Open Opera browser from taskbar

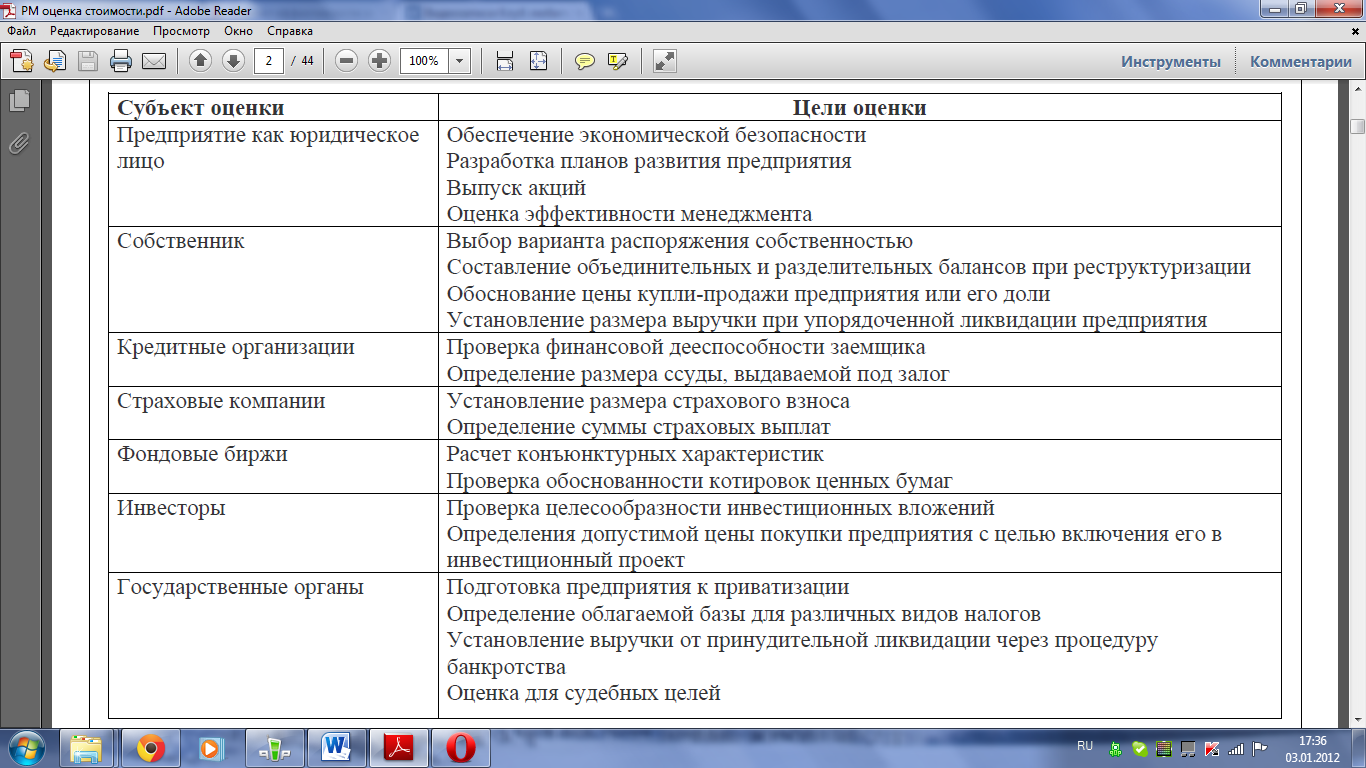[461, 748]
